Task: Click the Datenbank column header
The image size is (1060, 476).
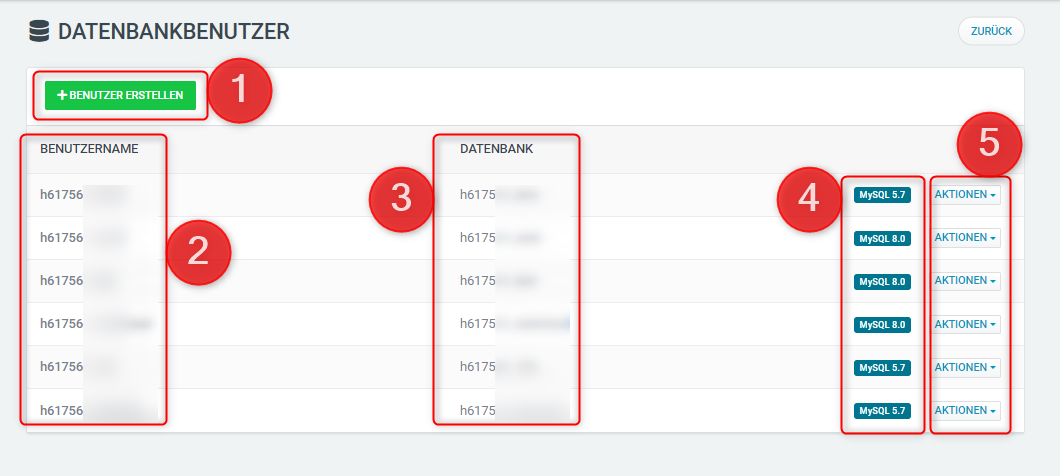Action: 496,149
